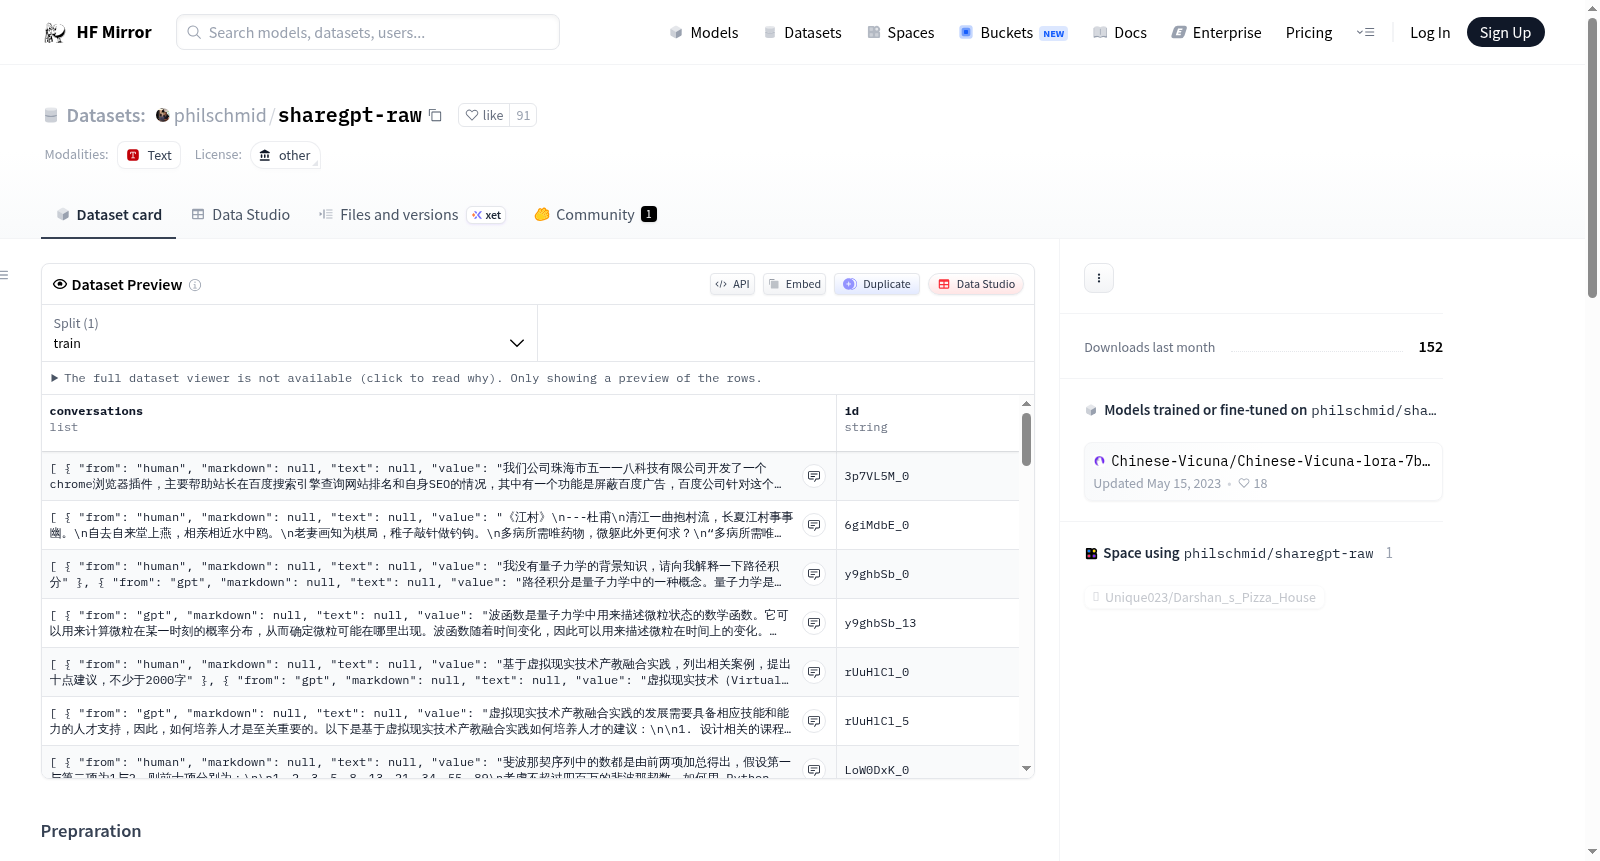Open the Buckets nav item
The height and width of the screenshot is (861, 1600).
(1013, 33)
